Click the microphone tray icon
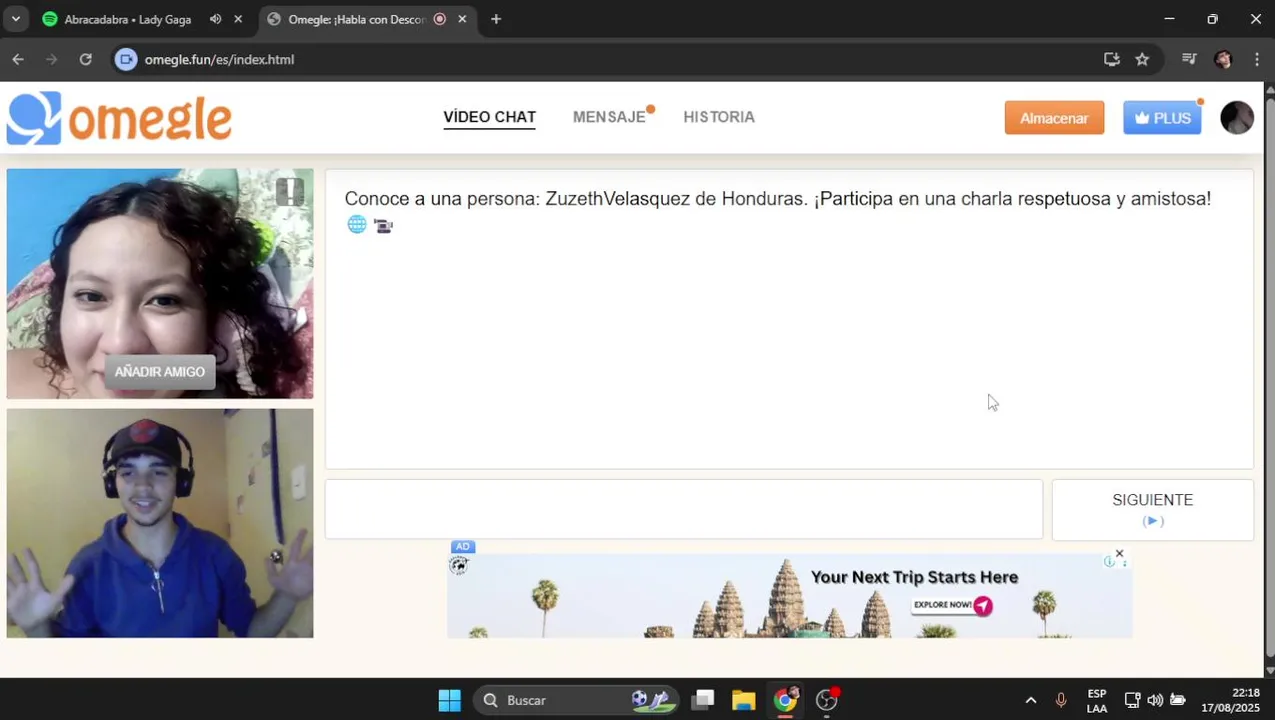The width and height of the screenshot is (1275, 720). (x=1061, y=700)
